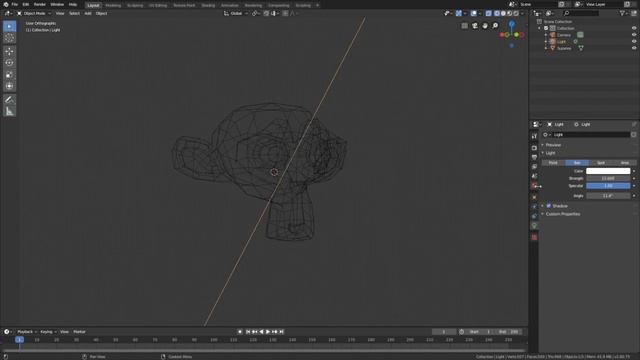Open the World properties tab

[x=534, y=186]
